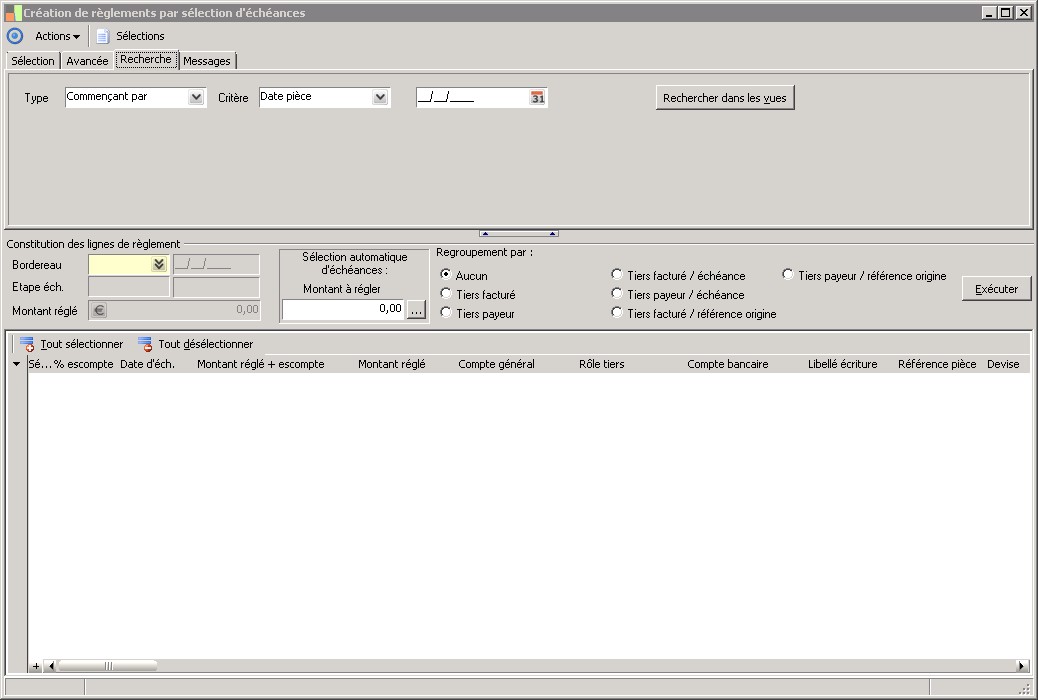Open the Messages tab

click(x=207, y=61)
